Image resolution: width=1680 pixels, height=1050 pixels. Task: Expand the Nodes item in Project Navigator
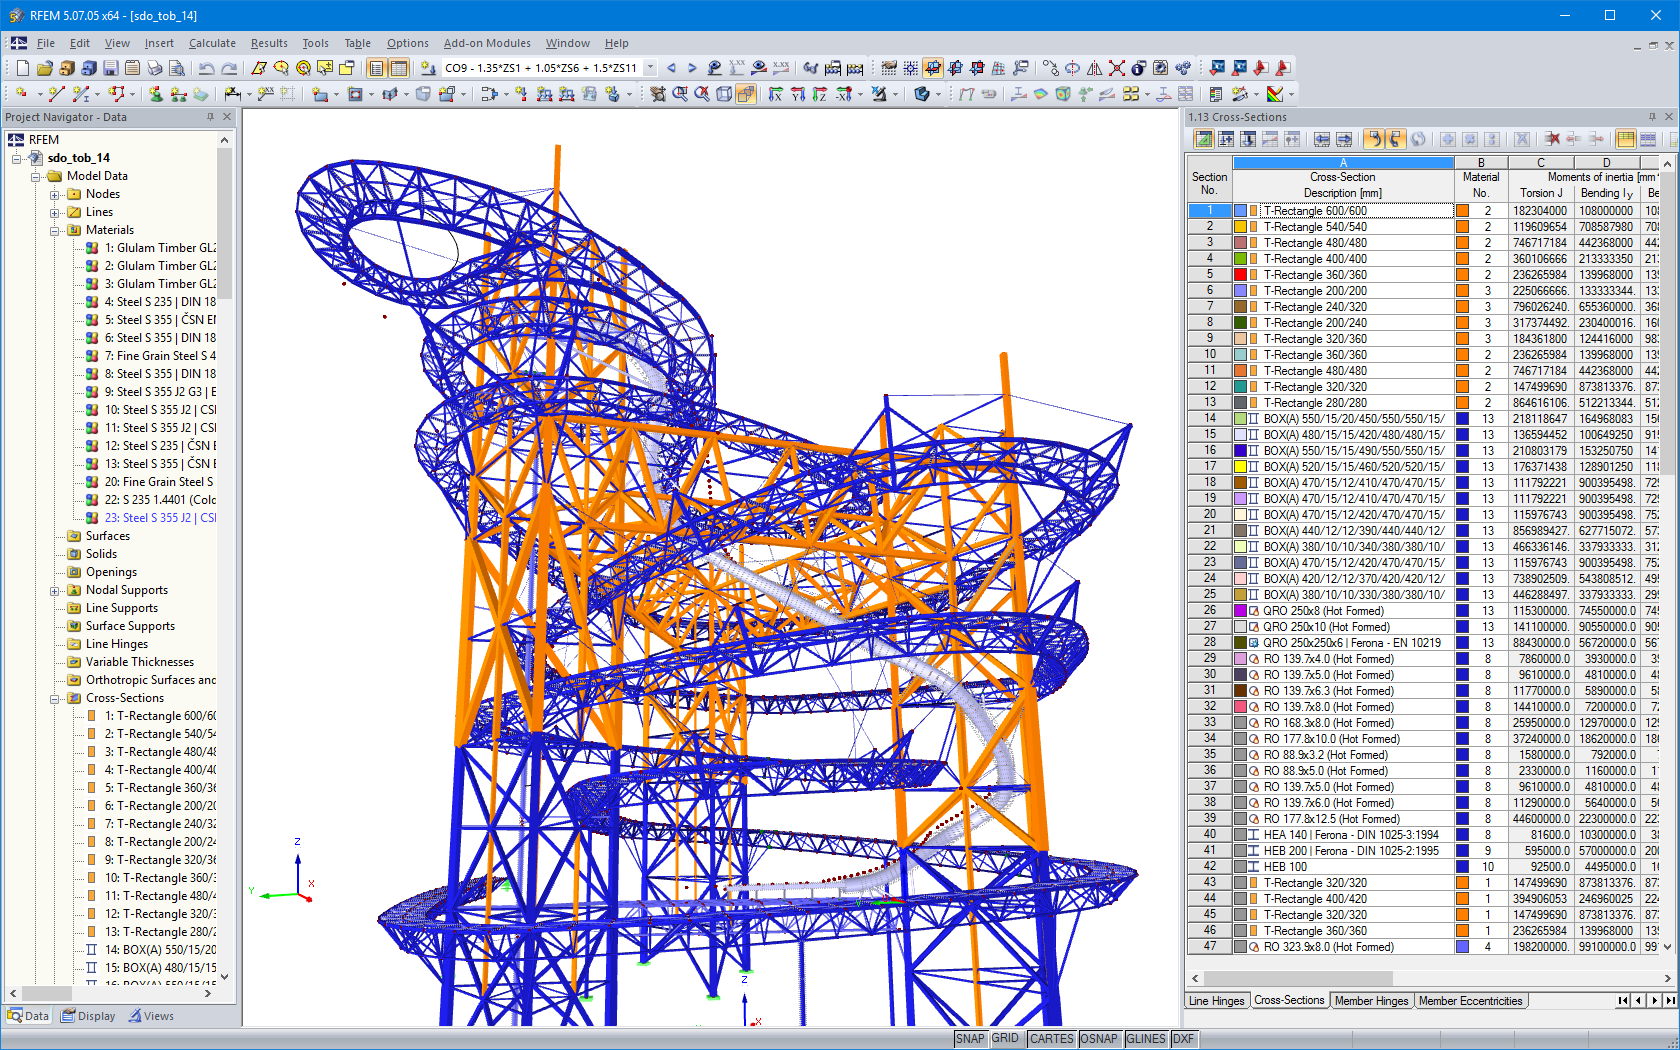(x=56, y=193)
